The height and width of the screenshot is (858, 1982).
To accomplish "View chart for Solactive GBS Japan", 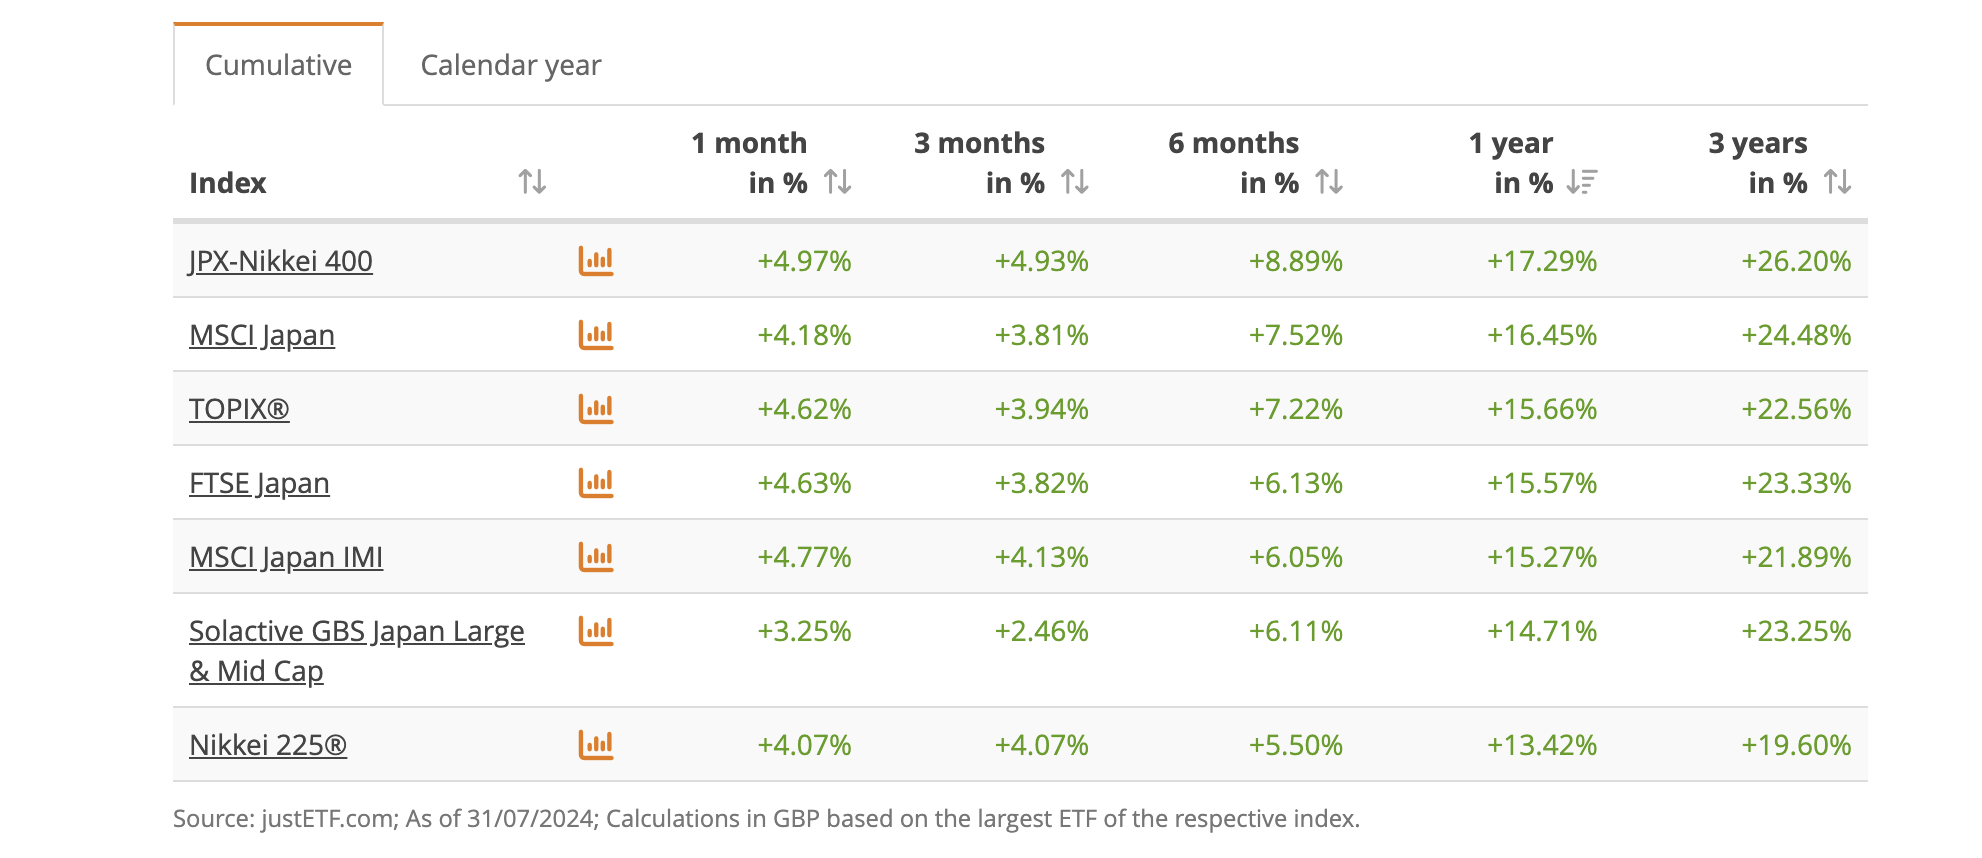I will click(596, 631).
